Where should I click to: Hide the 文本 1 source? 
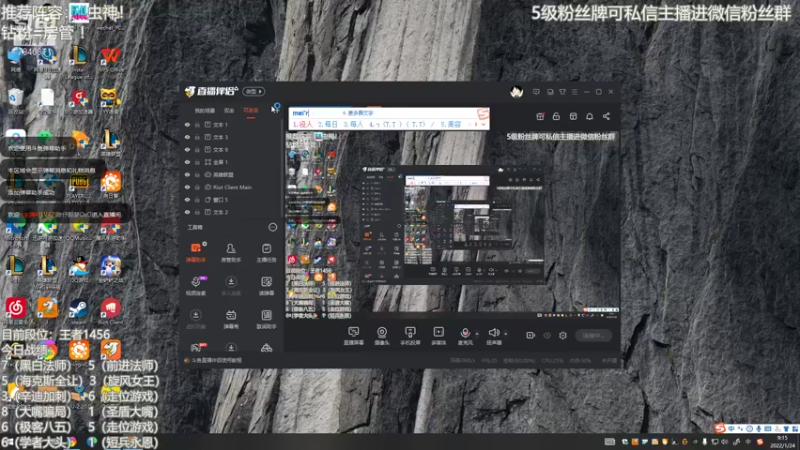tap(187, 124)
